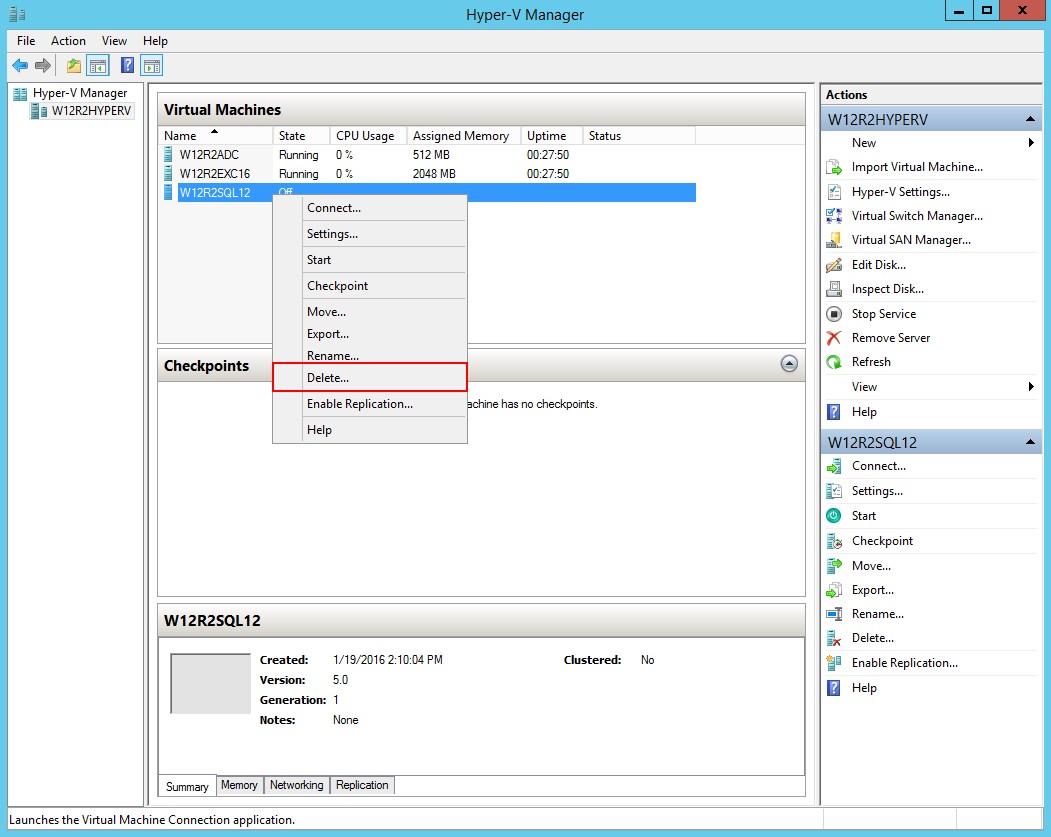This screenshot has height=837, width=1051.
Task: Click the Show/Hide Console Tree toolbar icon
Action: coord(98,66)
